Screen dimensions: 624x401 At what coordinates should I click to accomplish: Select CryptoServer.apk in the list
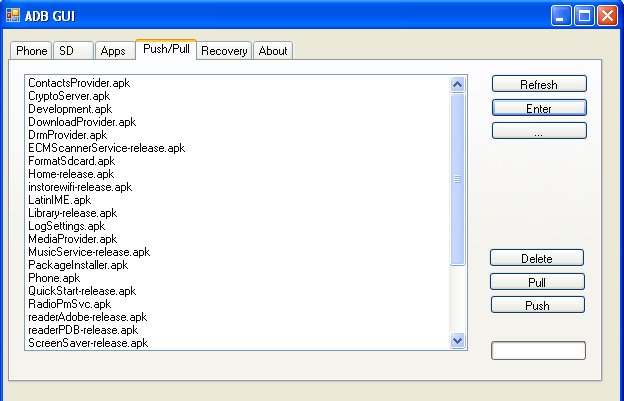238,96
